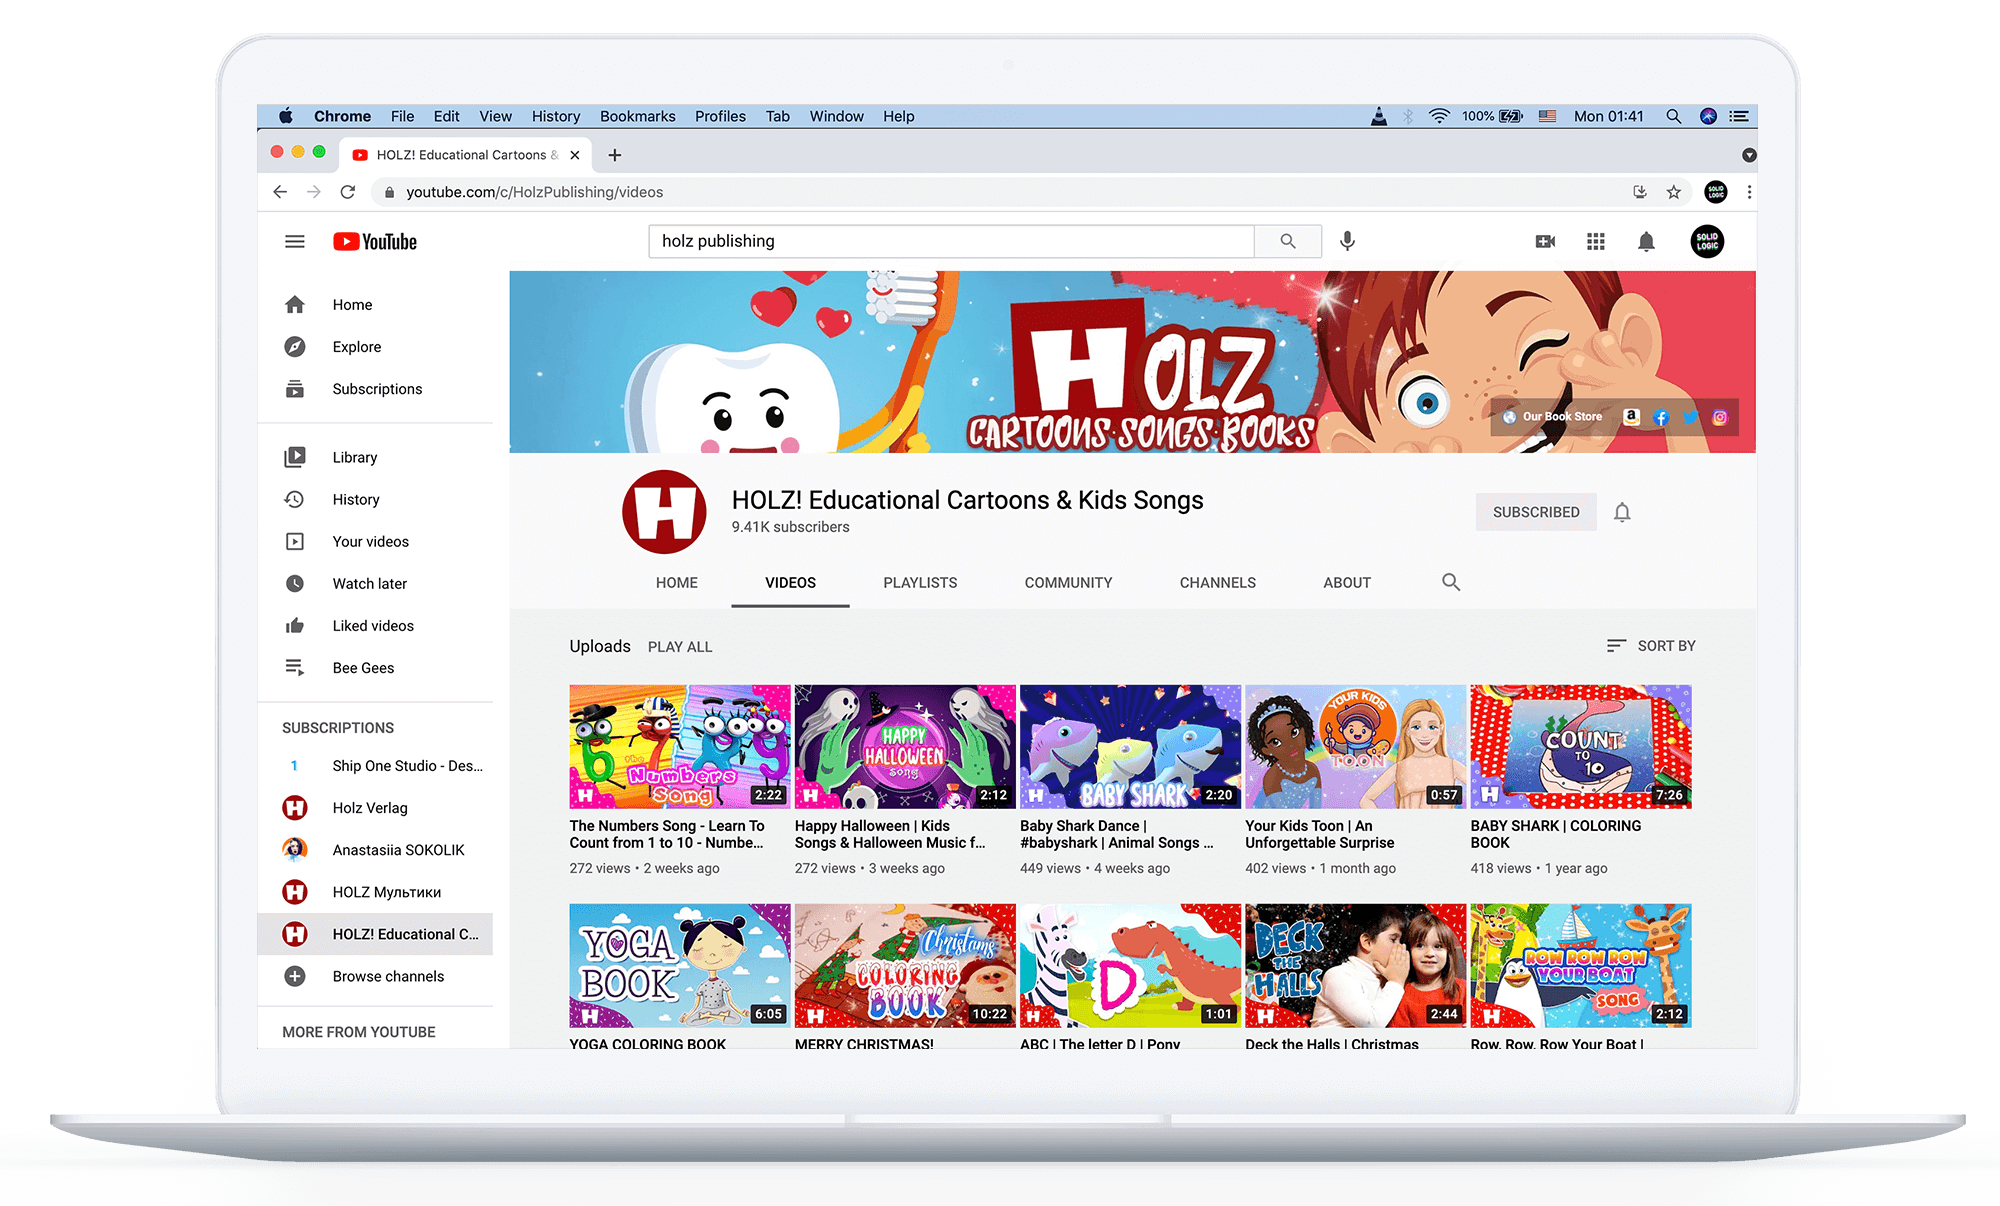Switch to the ABOUT tab
The image size is (2000, 1206).
coord(1347,582)
